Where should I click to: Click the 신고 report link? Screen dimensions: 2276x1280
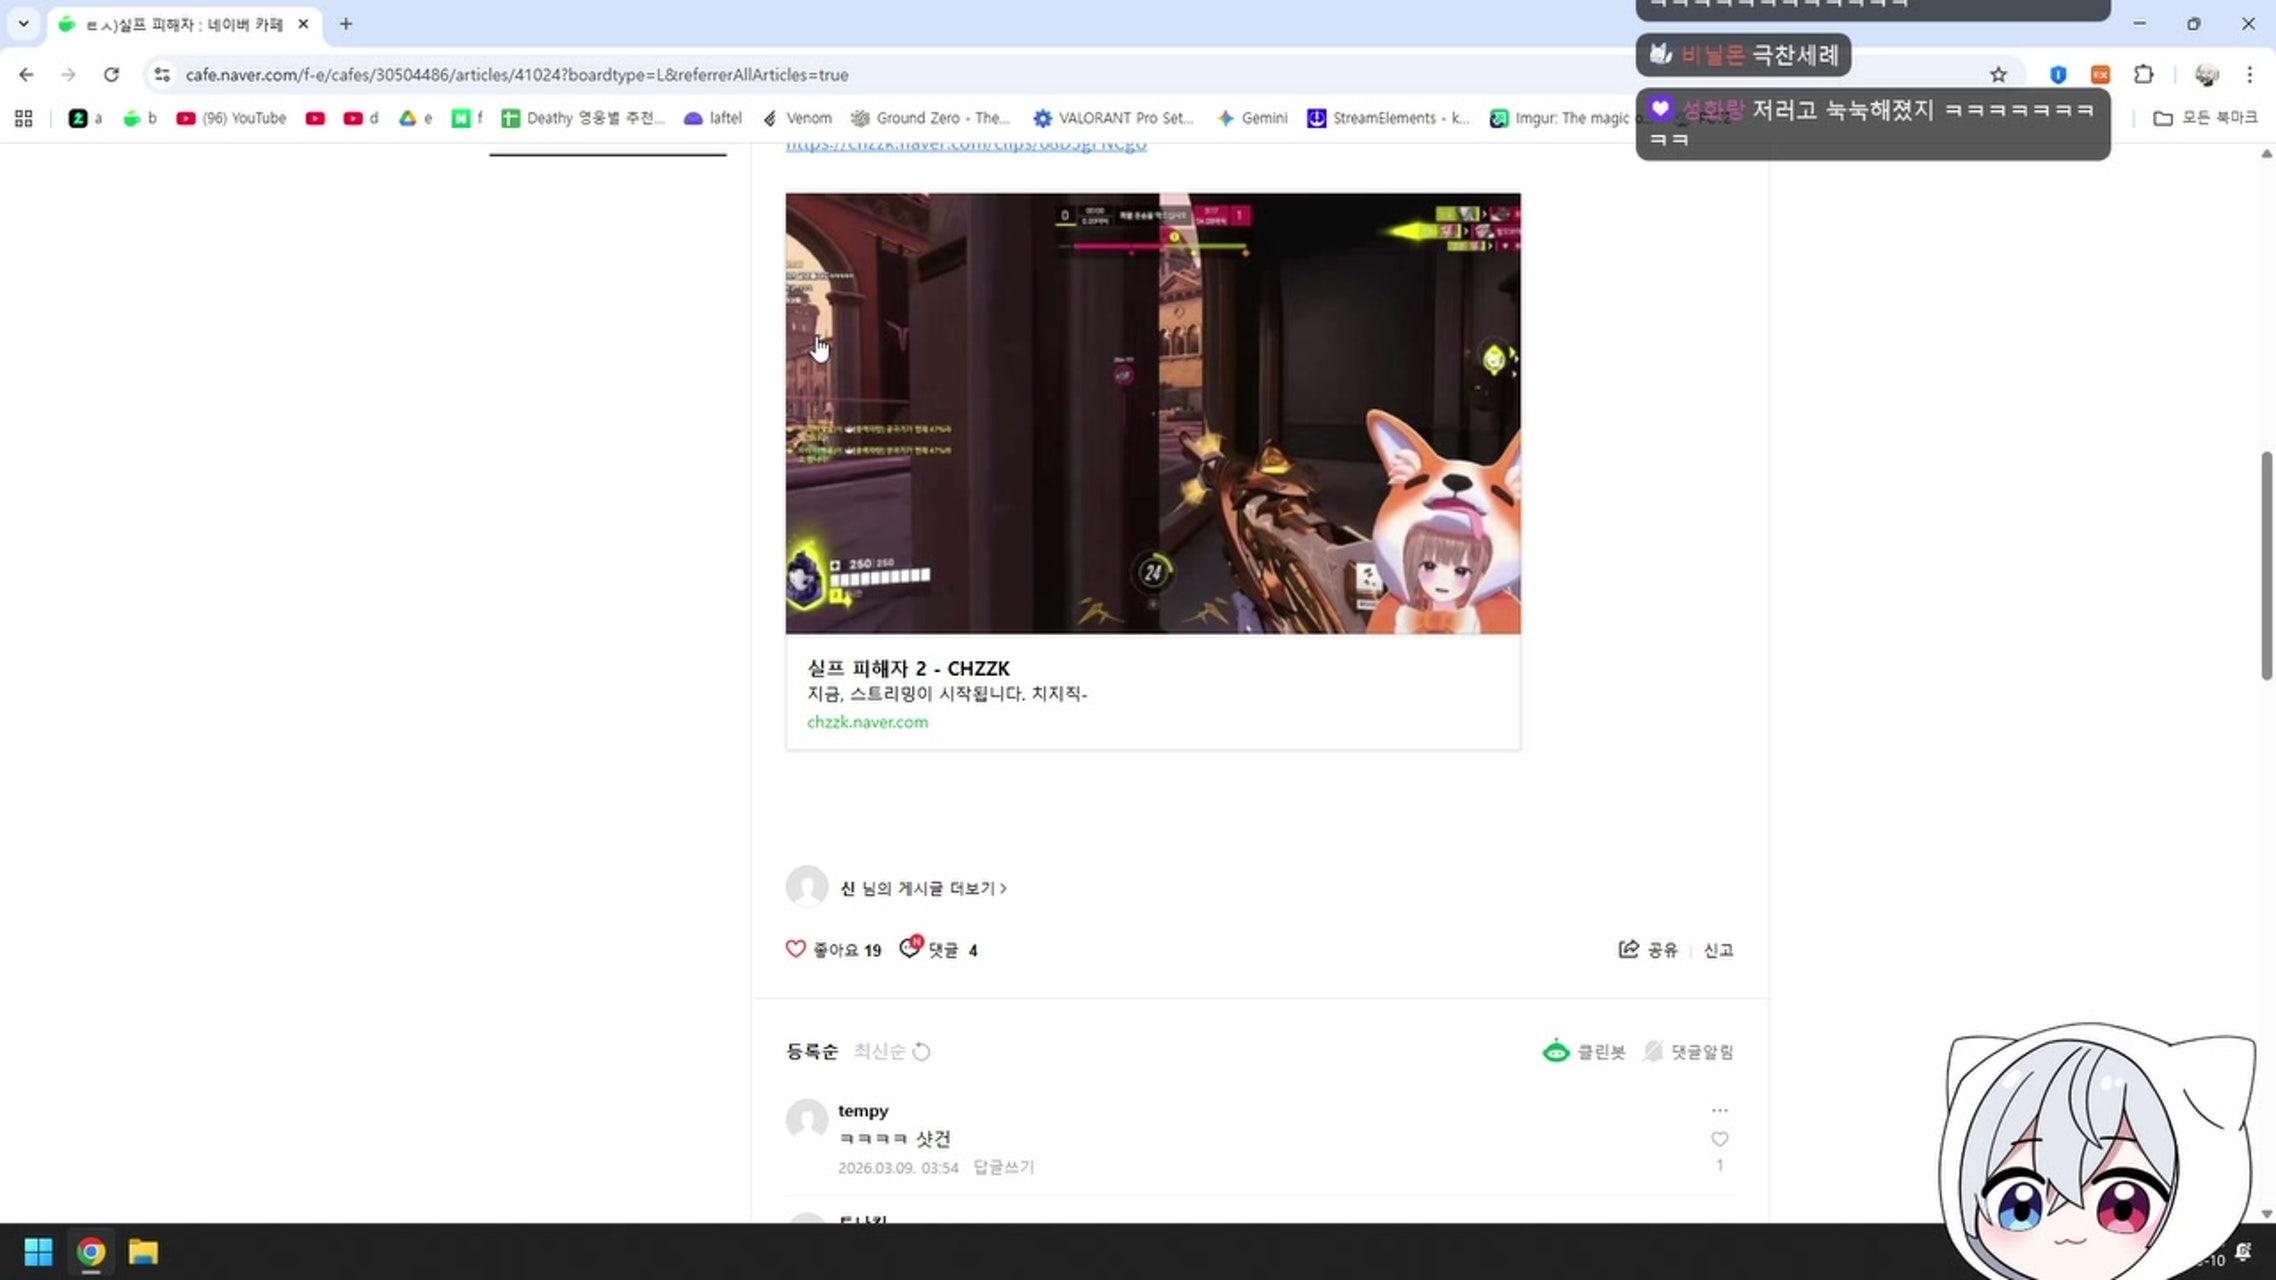1718,950
